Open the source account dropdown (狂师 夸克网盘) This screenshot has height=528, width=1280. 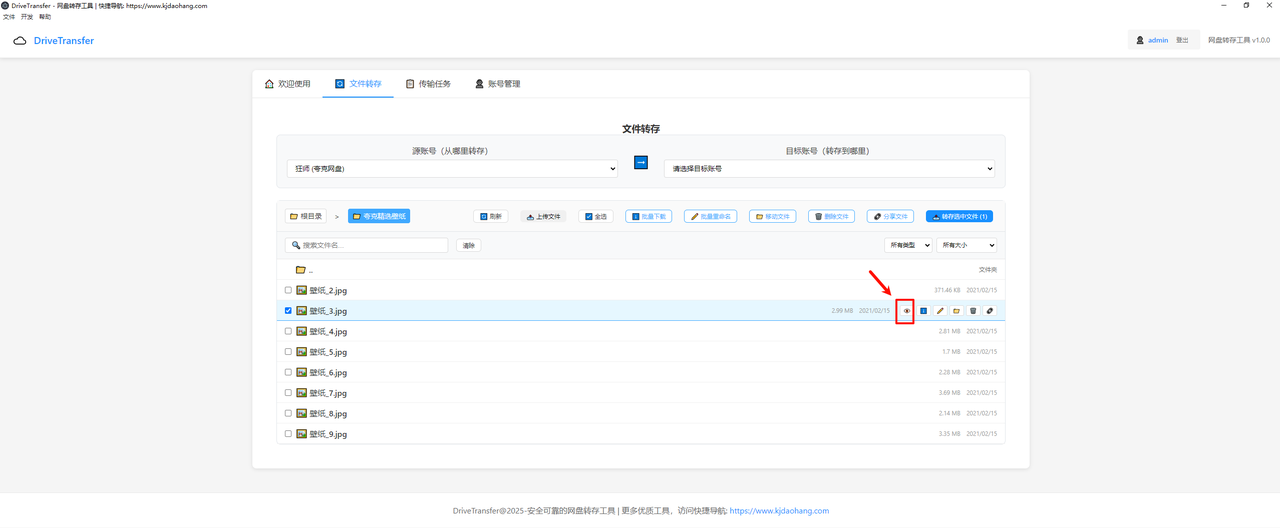(x=451, y=169)
